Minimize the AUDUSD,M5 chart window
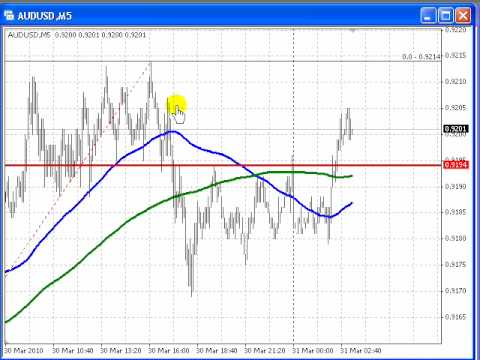This screenshot has width=480, height=360. [428, 16]
